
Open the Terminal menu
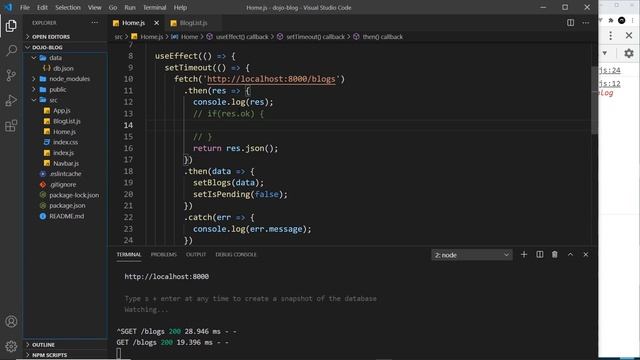(154, 7)
